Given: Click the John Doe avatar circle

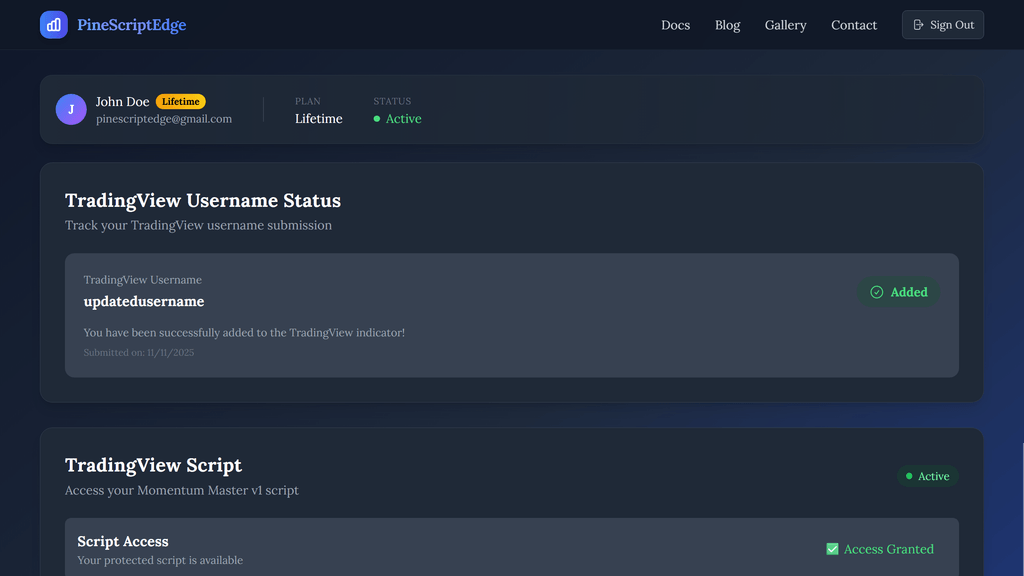Looking at the screenshot, I should point(71,110).
